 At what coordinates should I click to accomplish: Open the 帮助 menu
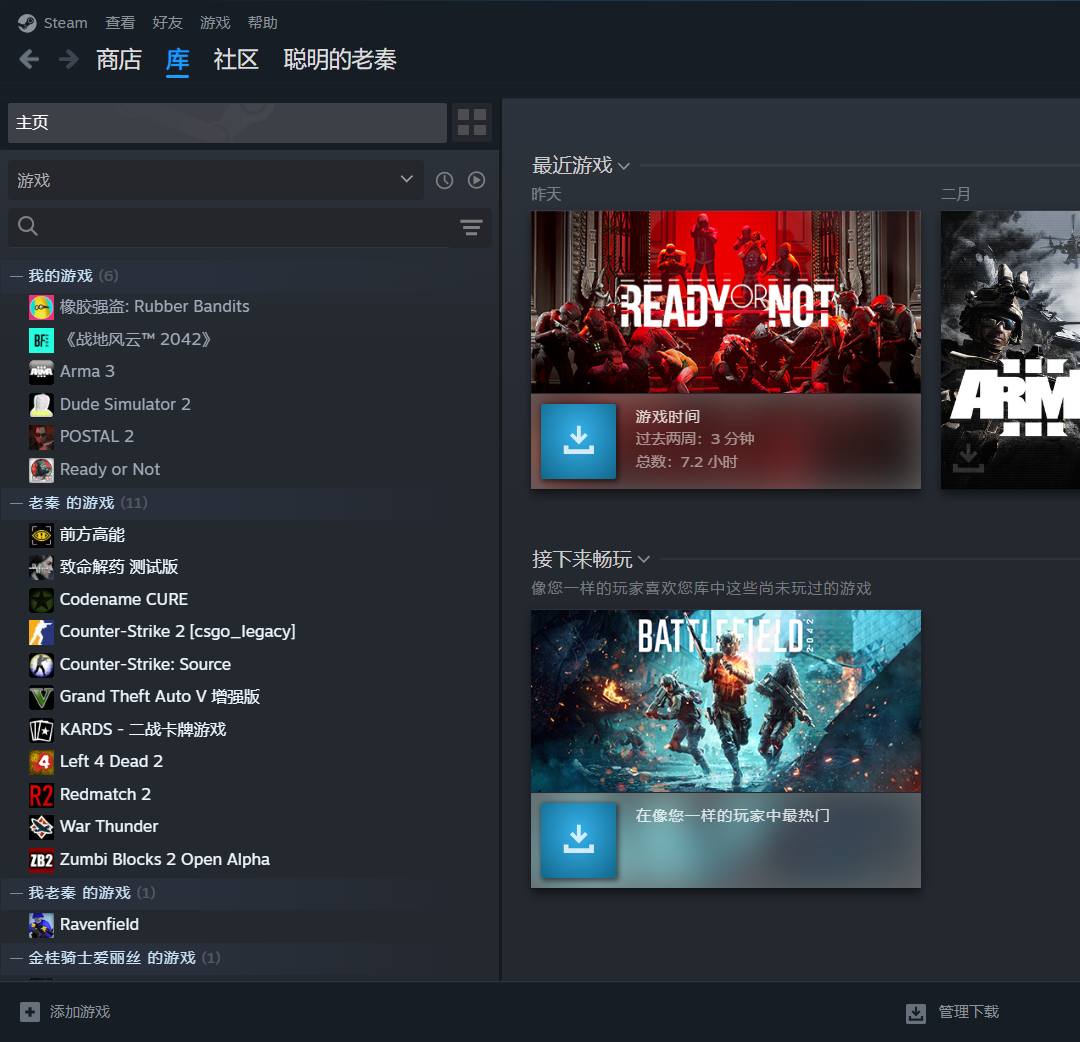[262, 23]
